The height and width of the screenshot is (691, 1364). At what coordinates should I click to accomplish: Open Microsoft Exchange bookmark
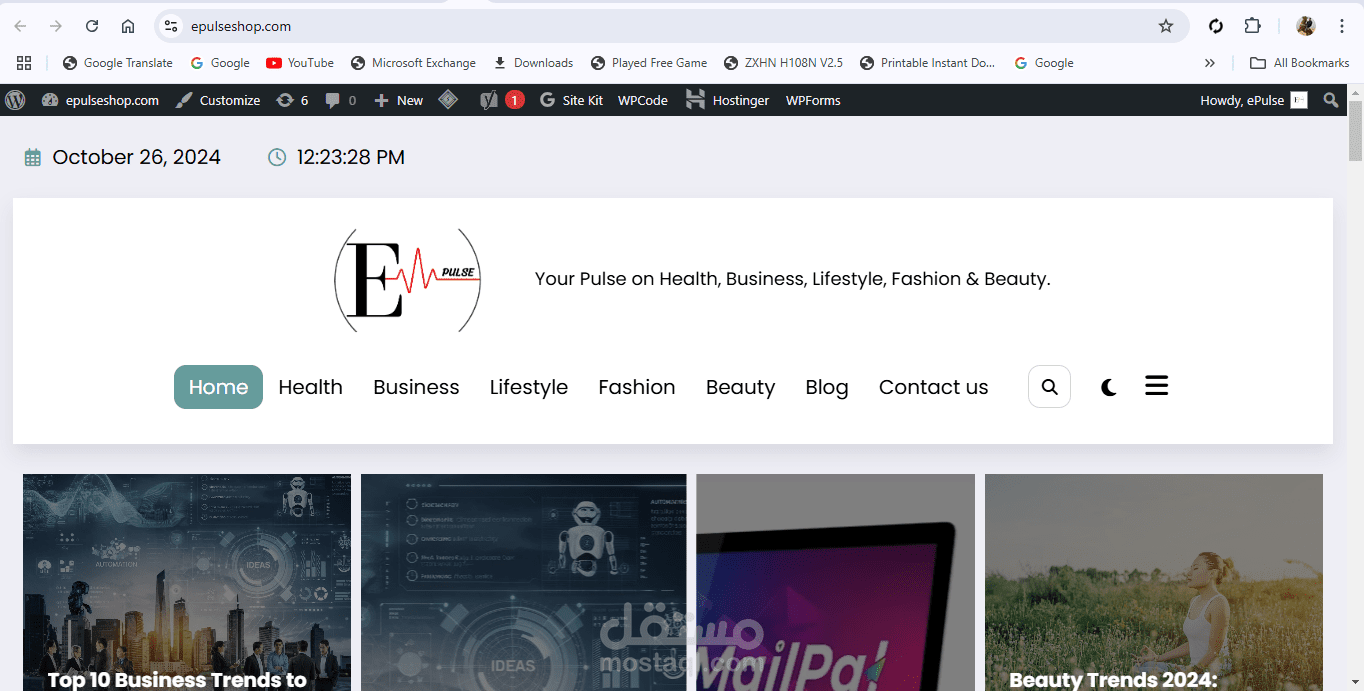pyautogui.click(x=413, y=63)
